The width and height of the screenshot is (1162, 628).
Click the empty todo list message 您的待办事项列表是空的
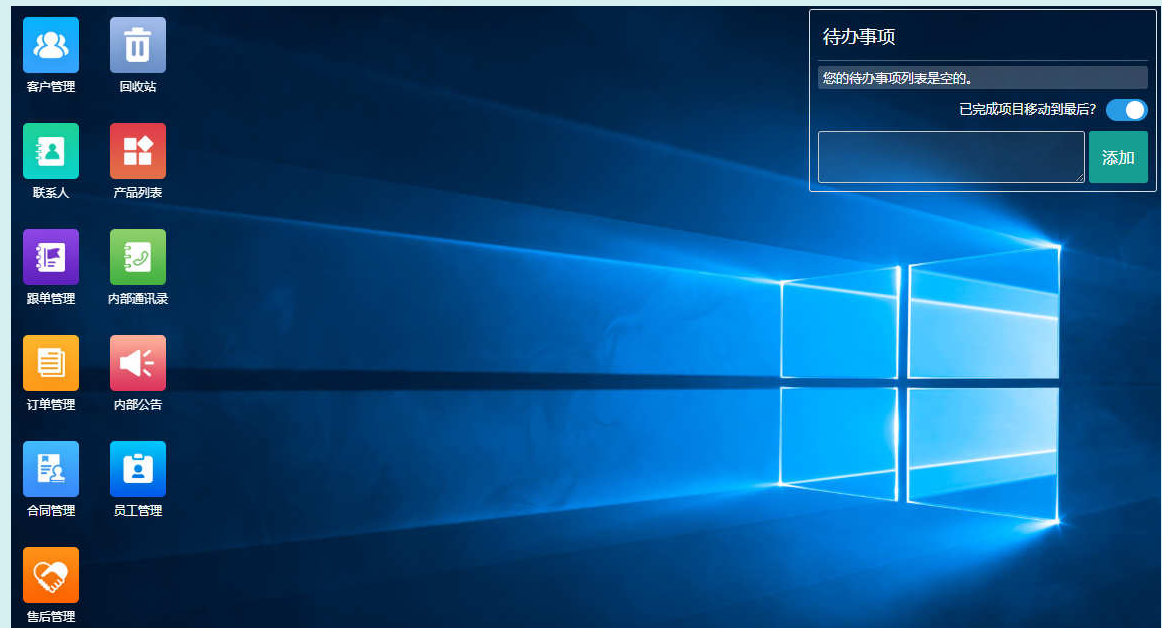[898, 78]
